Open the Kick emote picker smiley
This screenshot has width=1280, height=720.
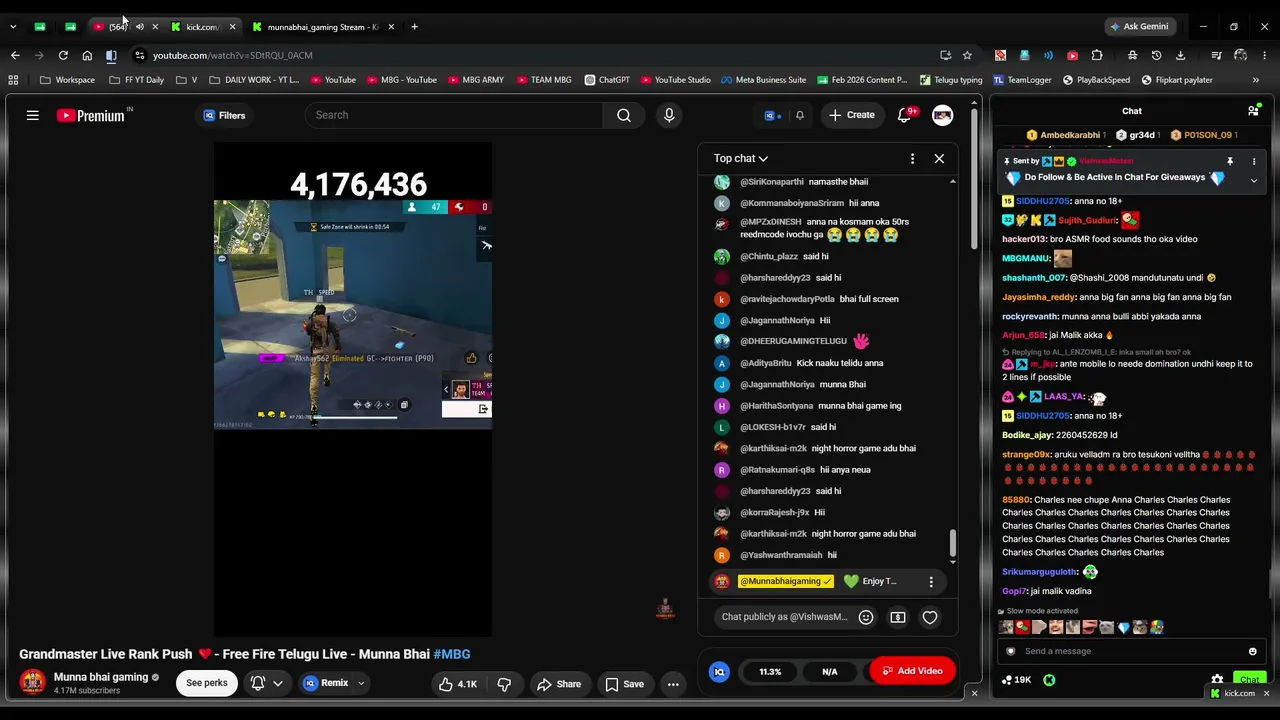1252,651
